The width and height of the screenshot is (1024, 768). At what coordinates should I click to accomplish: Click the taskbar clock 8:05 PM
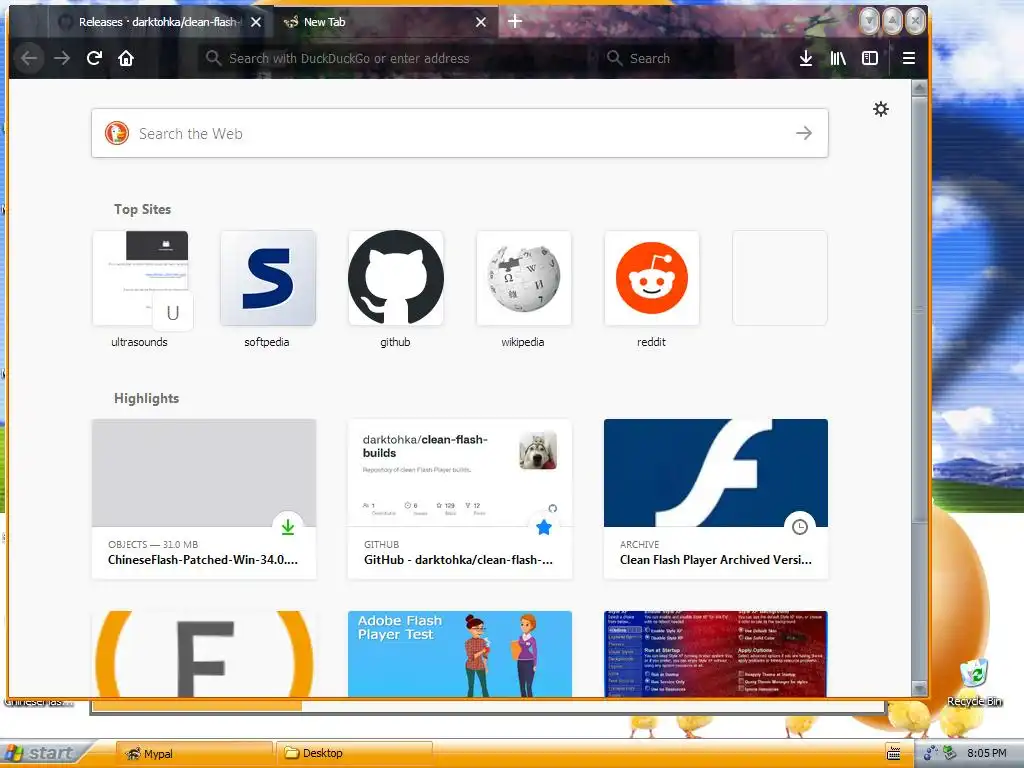tap(987, 753)
